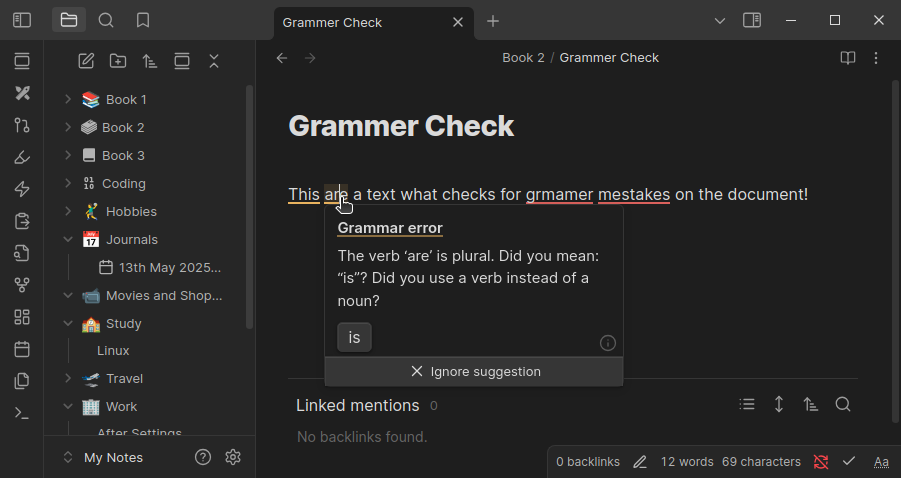Screen dimensions: 901x478
Task: Open a new tab
Action: coord(493,21)
